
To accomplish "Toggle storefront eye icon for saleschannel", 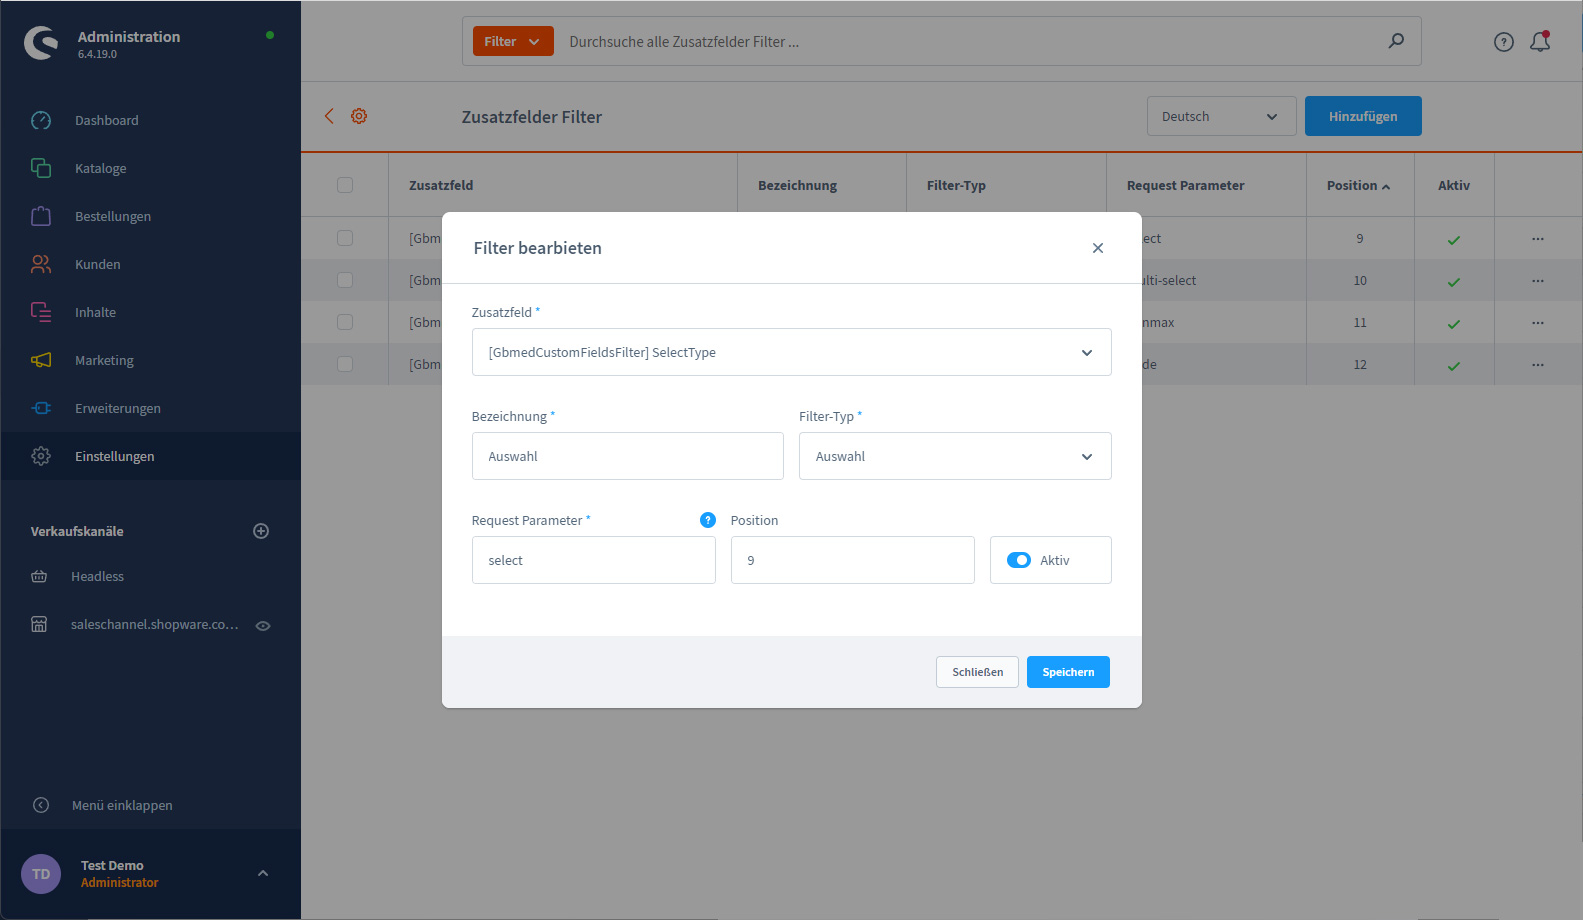I will coord(263,625).
